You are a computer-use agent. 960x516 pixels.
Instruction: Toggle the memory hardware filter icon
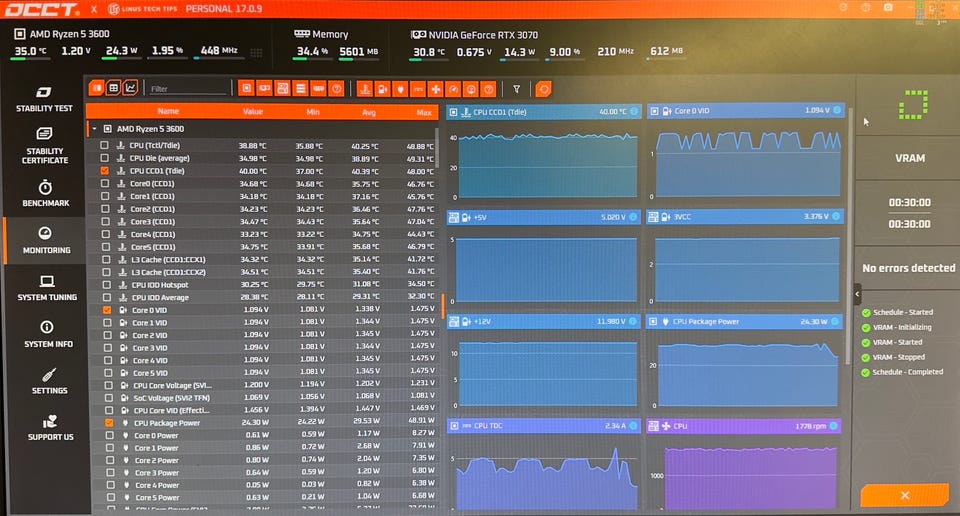pos(318,89)
